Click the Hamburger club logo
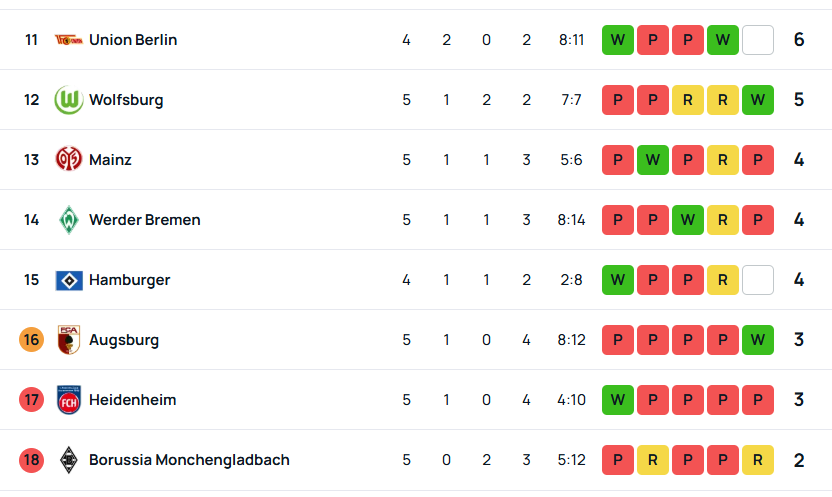 [69, 280]
